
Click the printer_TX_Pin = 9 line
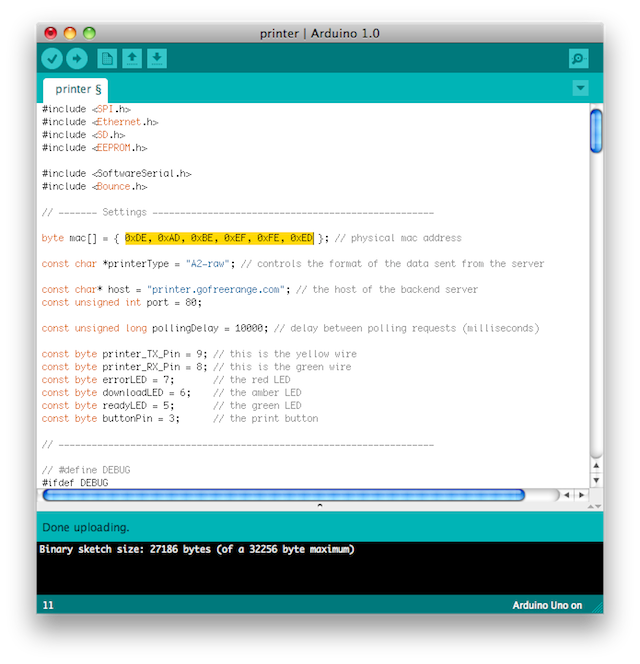(x=199, y=354)
